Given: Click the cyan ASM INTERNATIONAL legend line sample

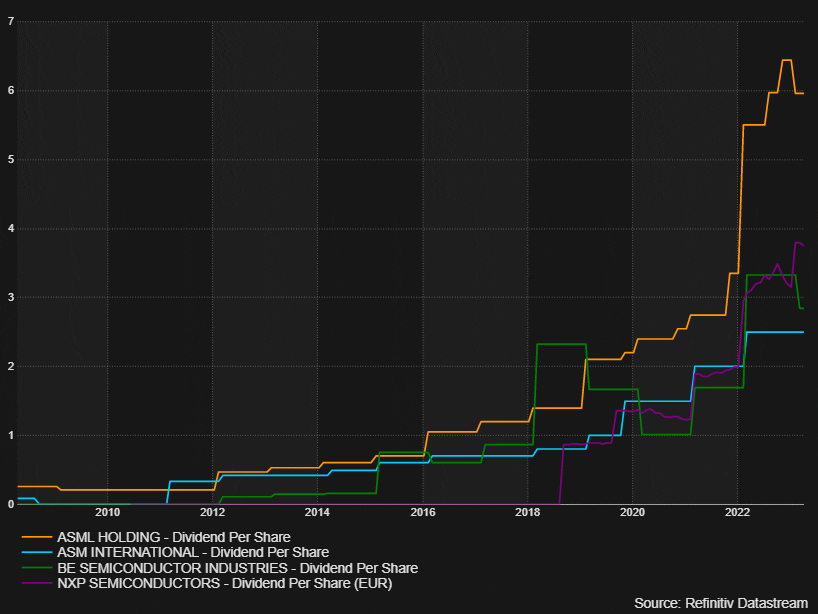Looking at the screenshot, I should 37,552.
